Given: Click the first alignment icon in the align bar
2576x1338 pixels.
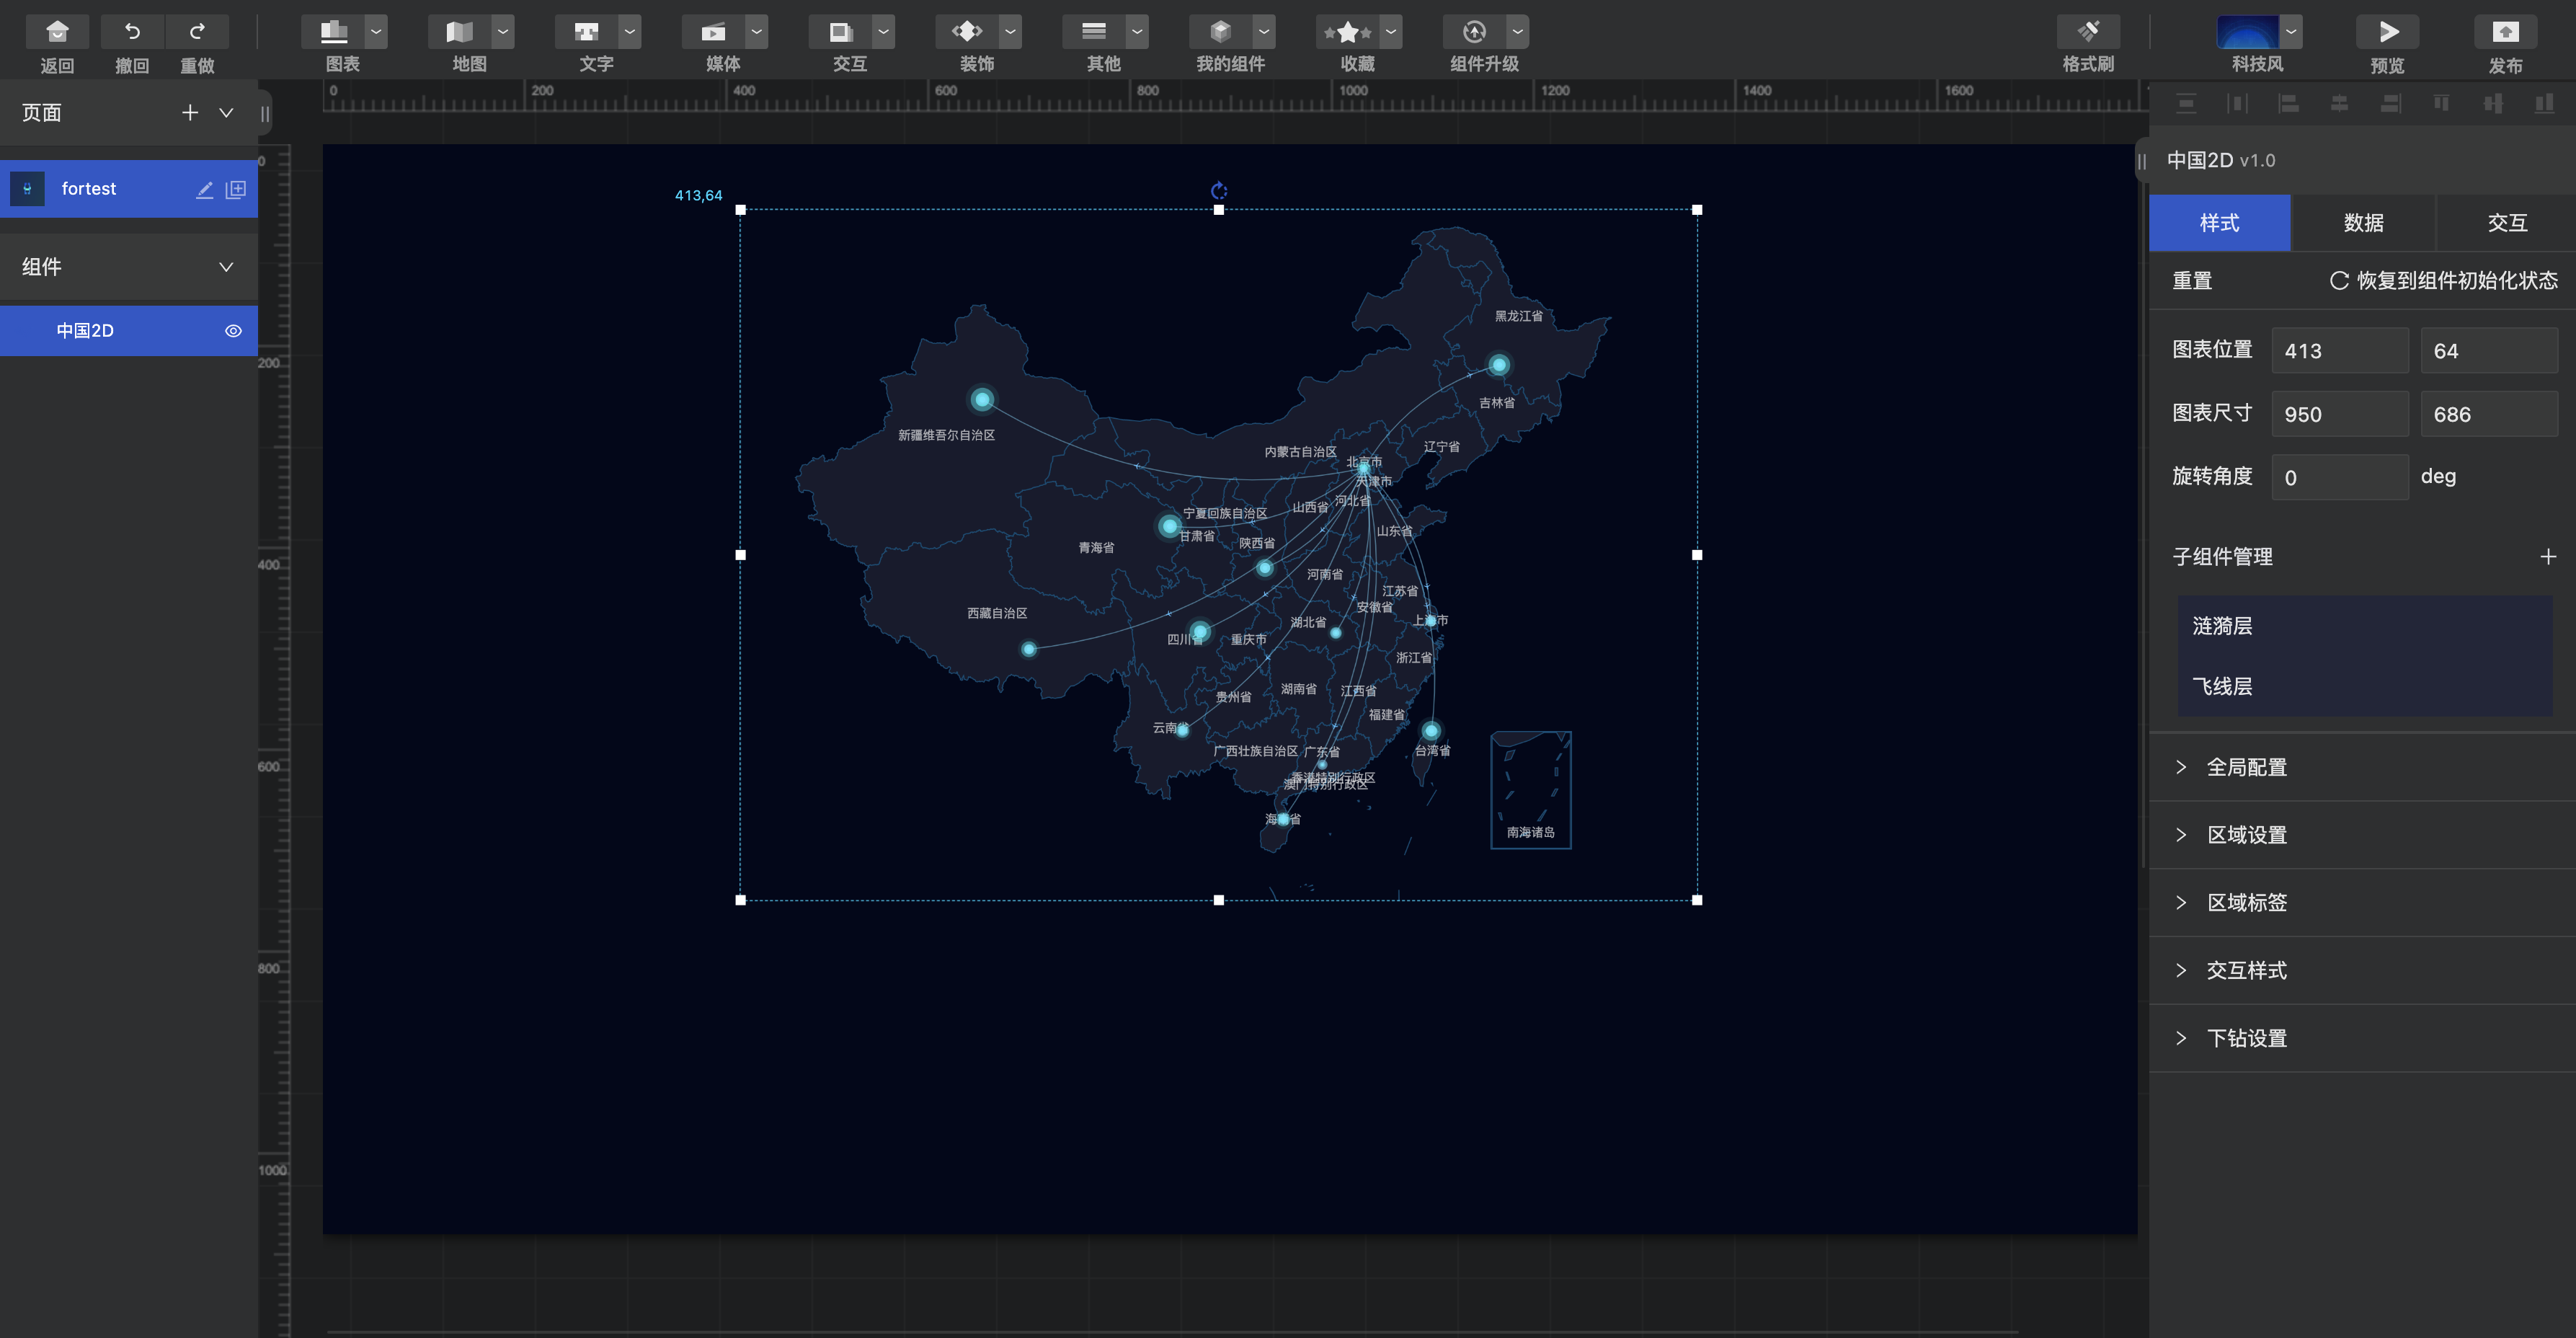Looking at the screenshot, I should coord(2186,104).
